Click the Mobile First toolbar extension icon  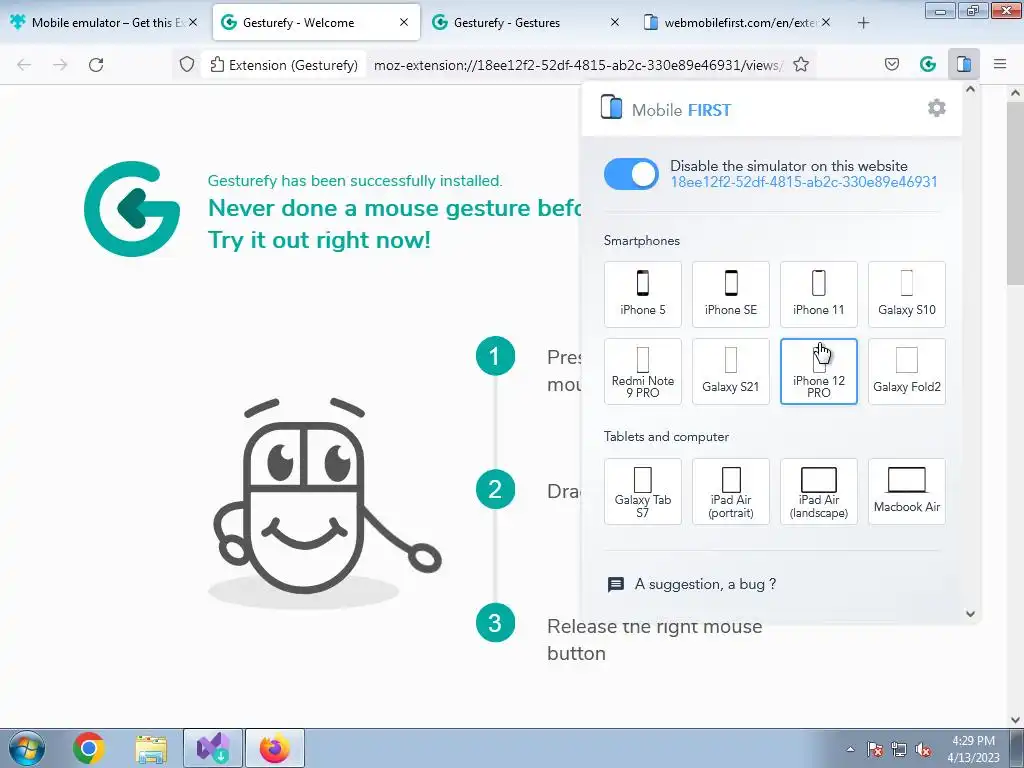click(x=964, y=64)
